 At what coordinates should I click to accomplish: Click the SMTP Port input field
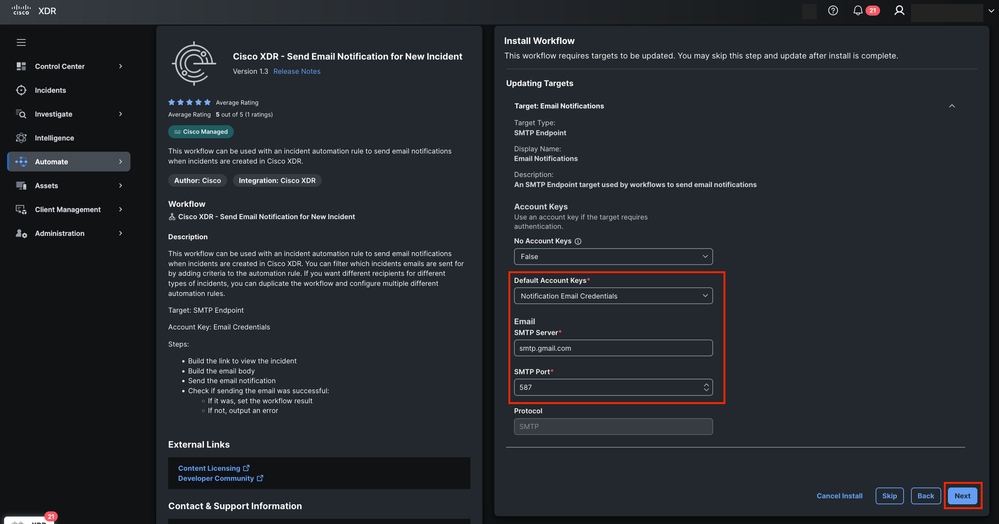(613, 388)
